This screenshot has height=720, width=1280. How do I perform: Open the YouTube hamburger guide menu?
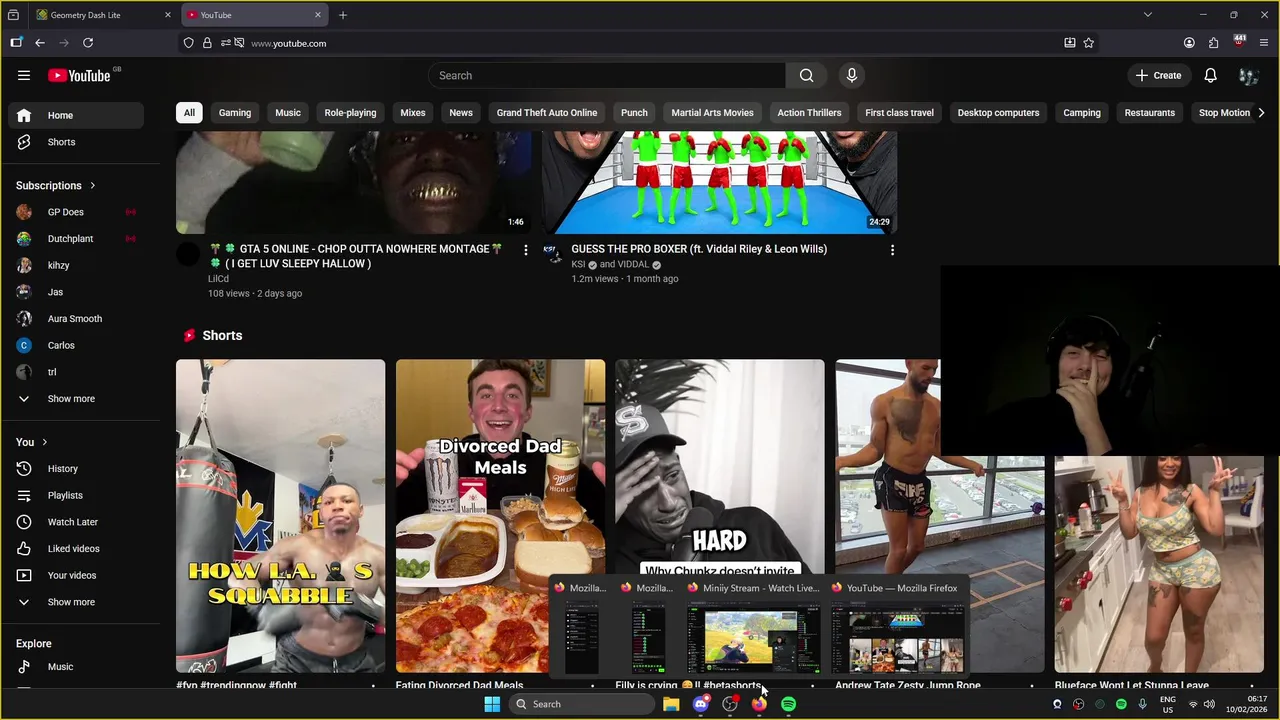click(x=24, y=75)
